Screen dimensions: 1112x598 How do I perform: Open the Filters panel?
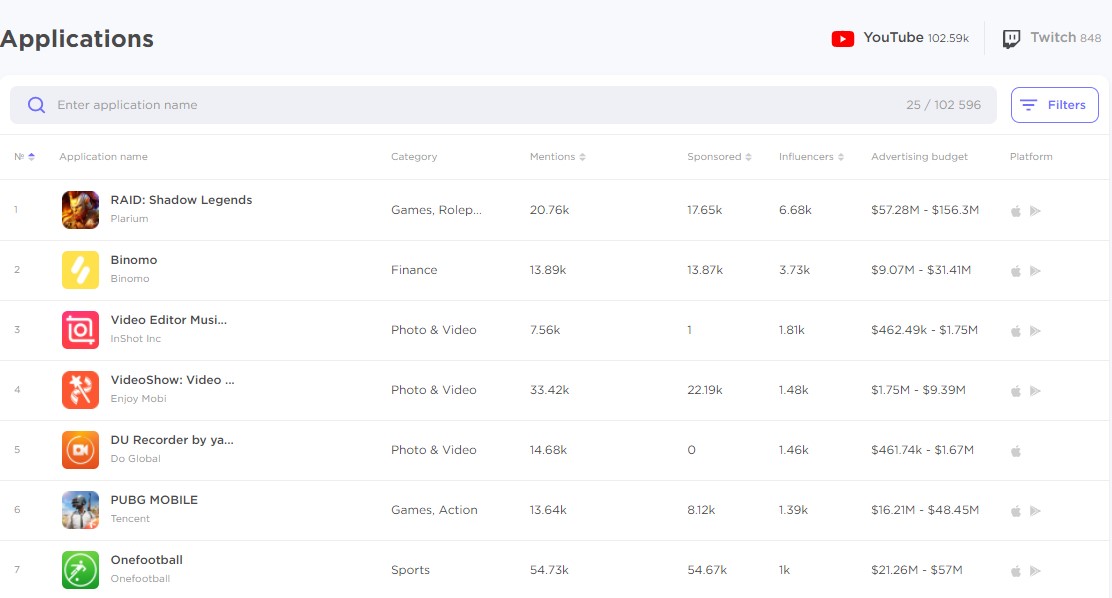(1055, 105)
